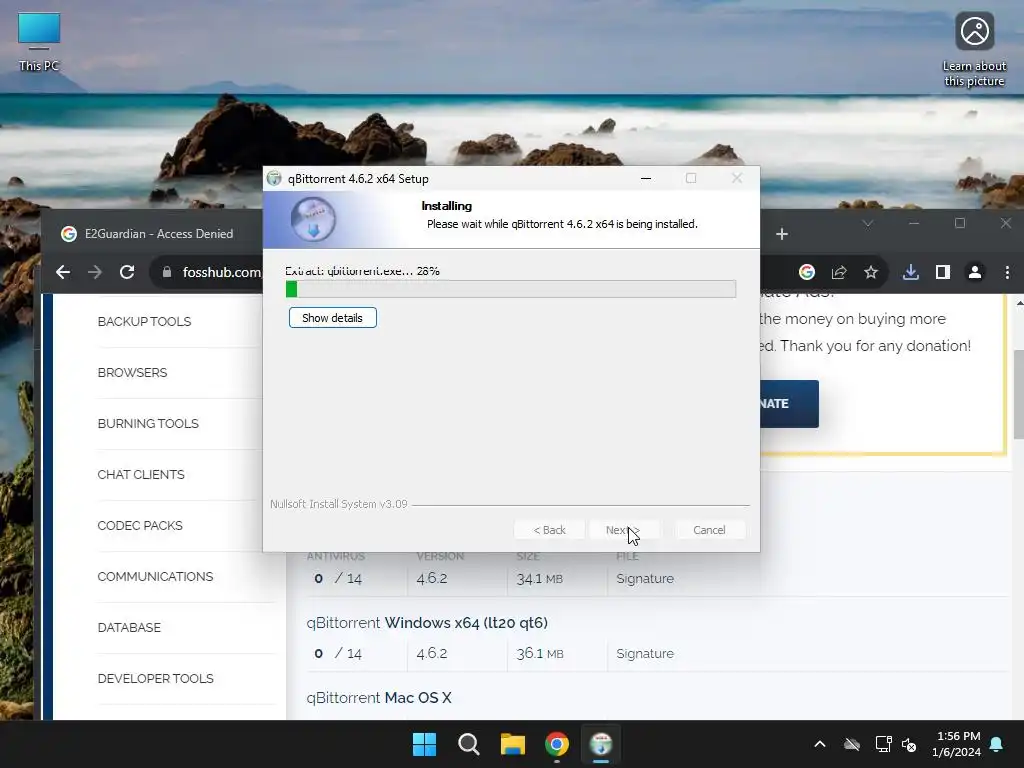The image size is (1024, 768).
Task: Open network tray icon
Action: (883, 744)
